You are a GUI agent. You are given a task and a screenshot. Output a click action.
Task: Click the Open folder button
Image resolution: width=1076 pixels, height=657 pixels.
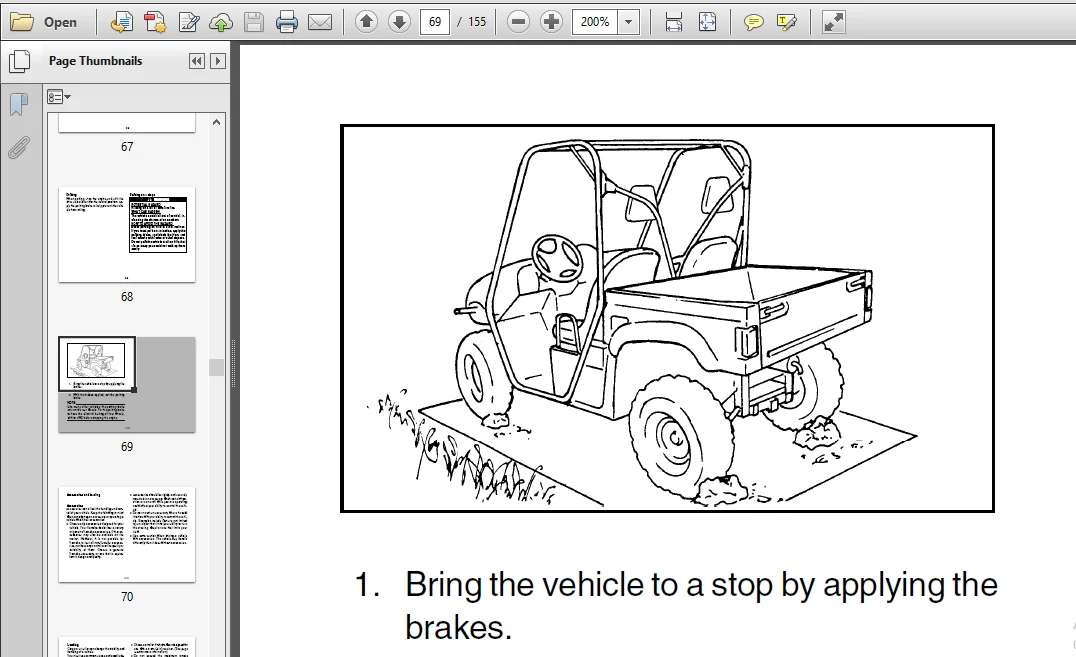click(x=43, y=22)
